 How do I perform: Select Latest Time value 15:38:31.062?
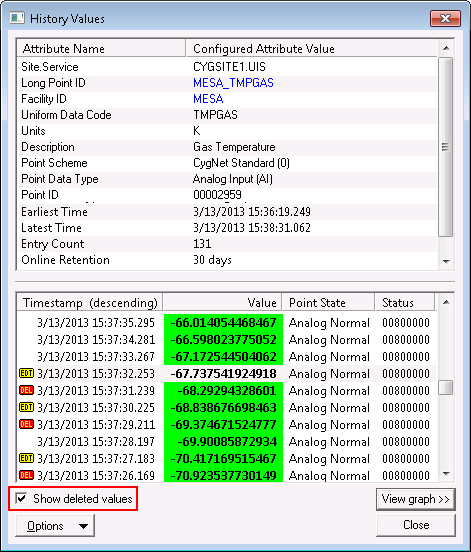pyautogui.click(x=252, y=228)
